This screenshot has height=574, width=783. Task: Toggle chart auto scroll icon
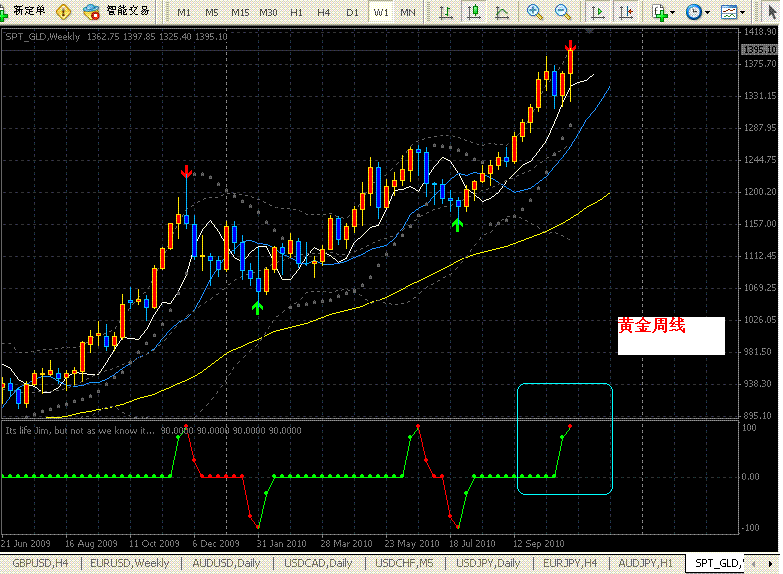[x=597, y=12]
